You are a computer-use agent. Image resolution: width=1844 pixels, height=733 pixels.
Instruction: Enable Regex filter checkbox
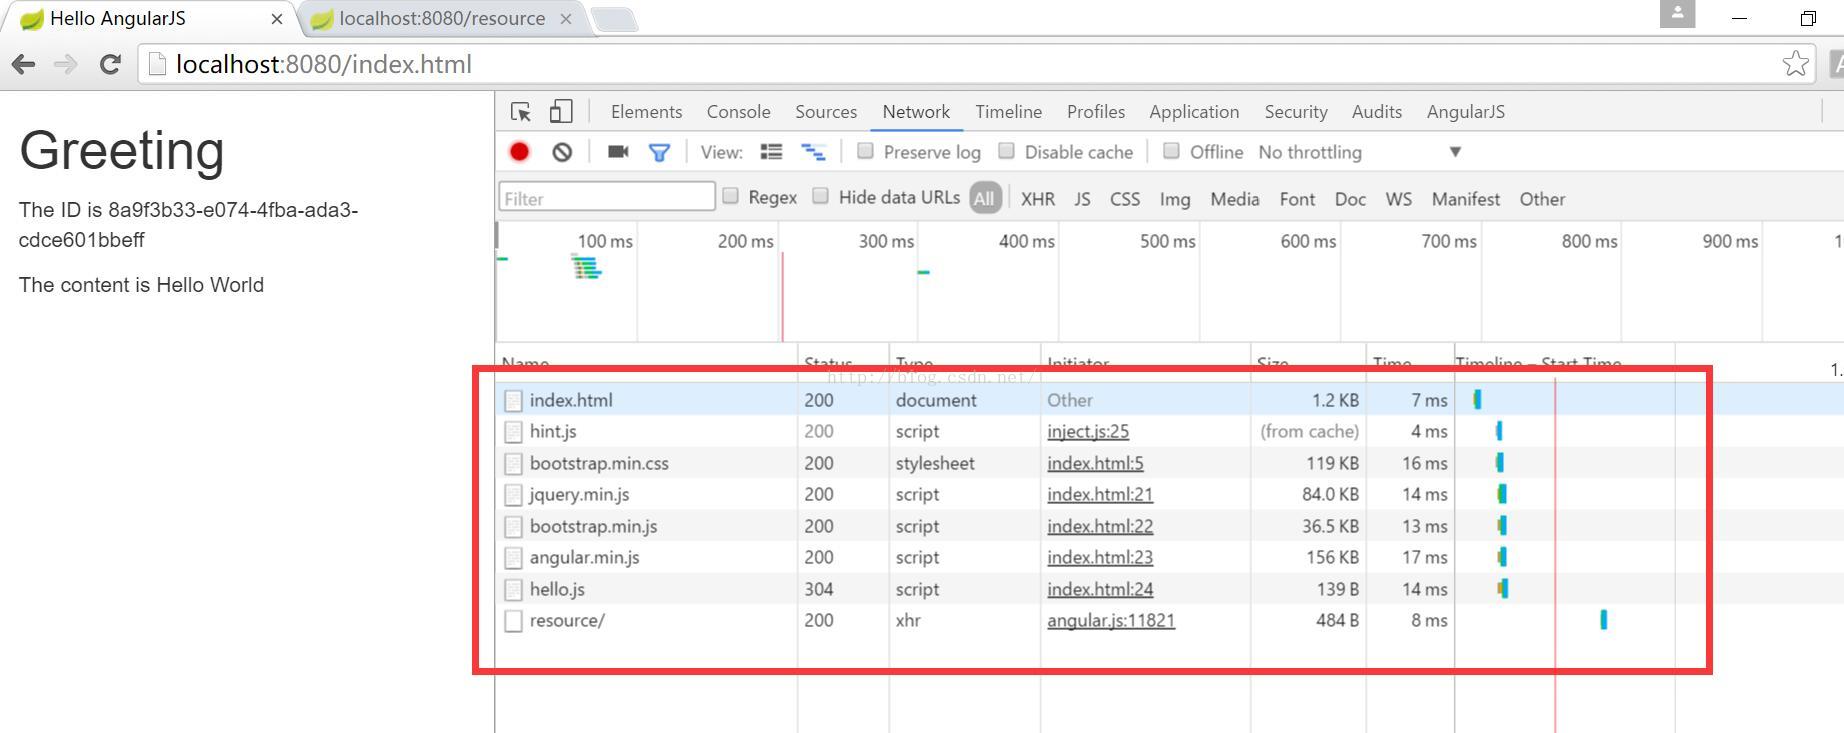coord(731,196)
